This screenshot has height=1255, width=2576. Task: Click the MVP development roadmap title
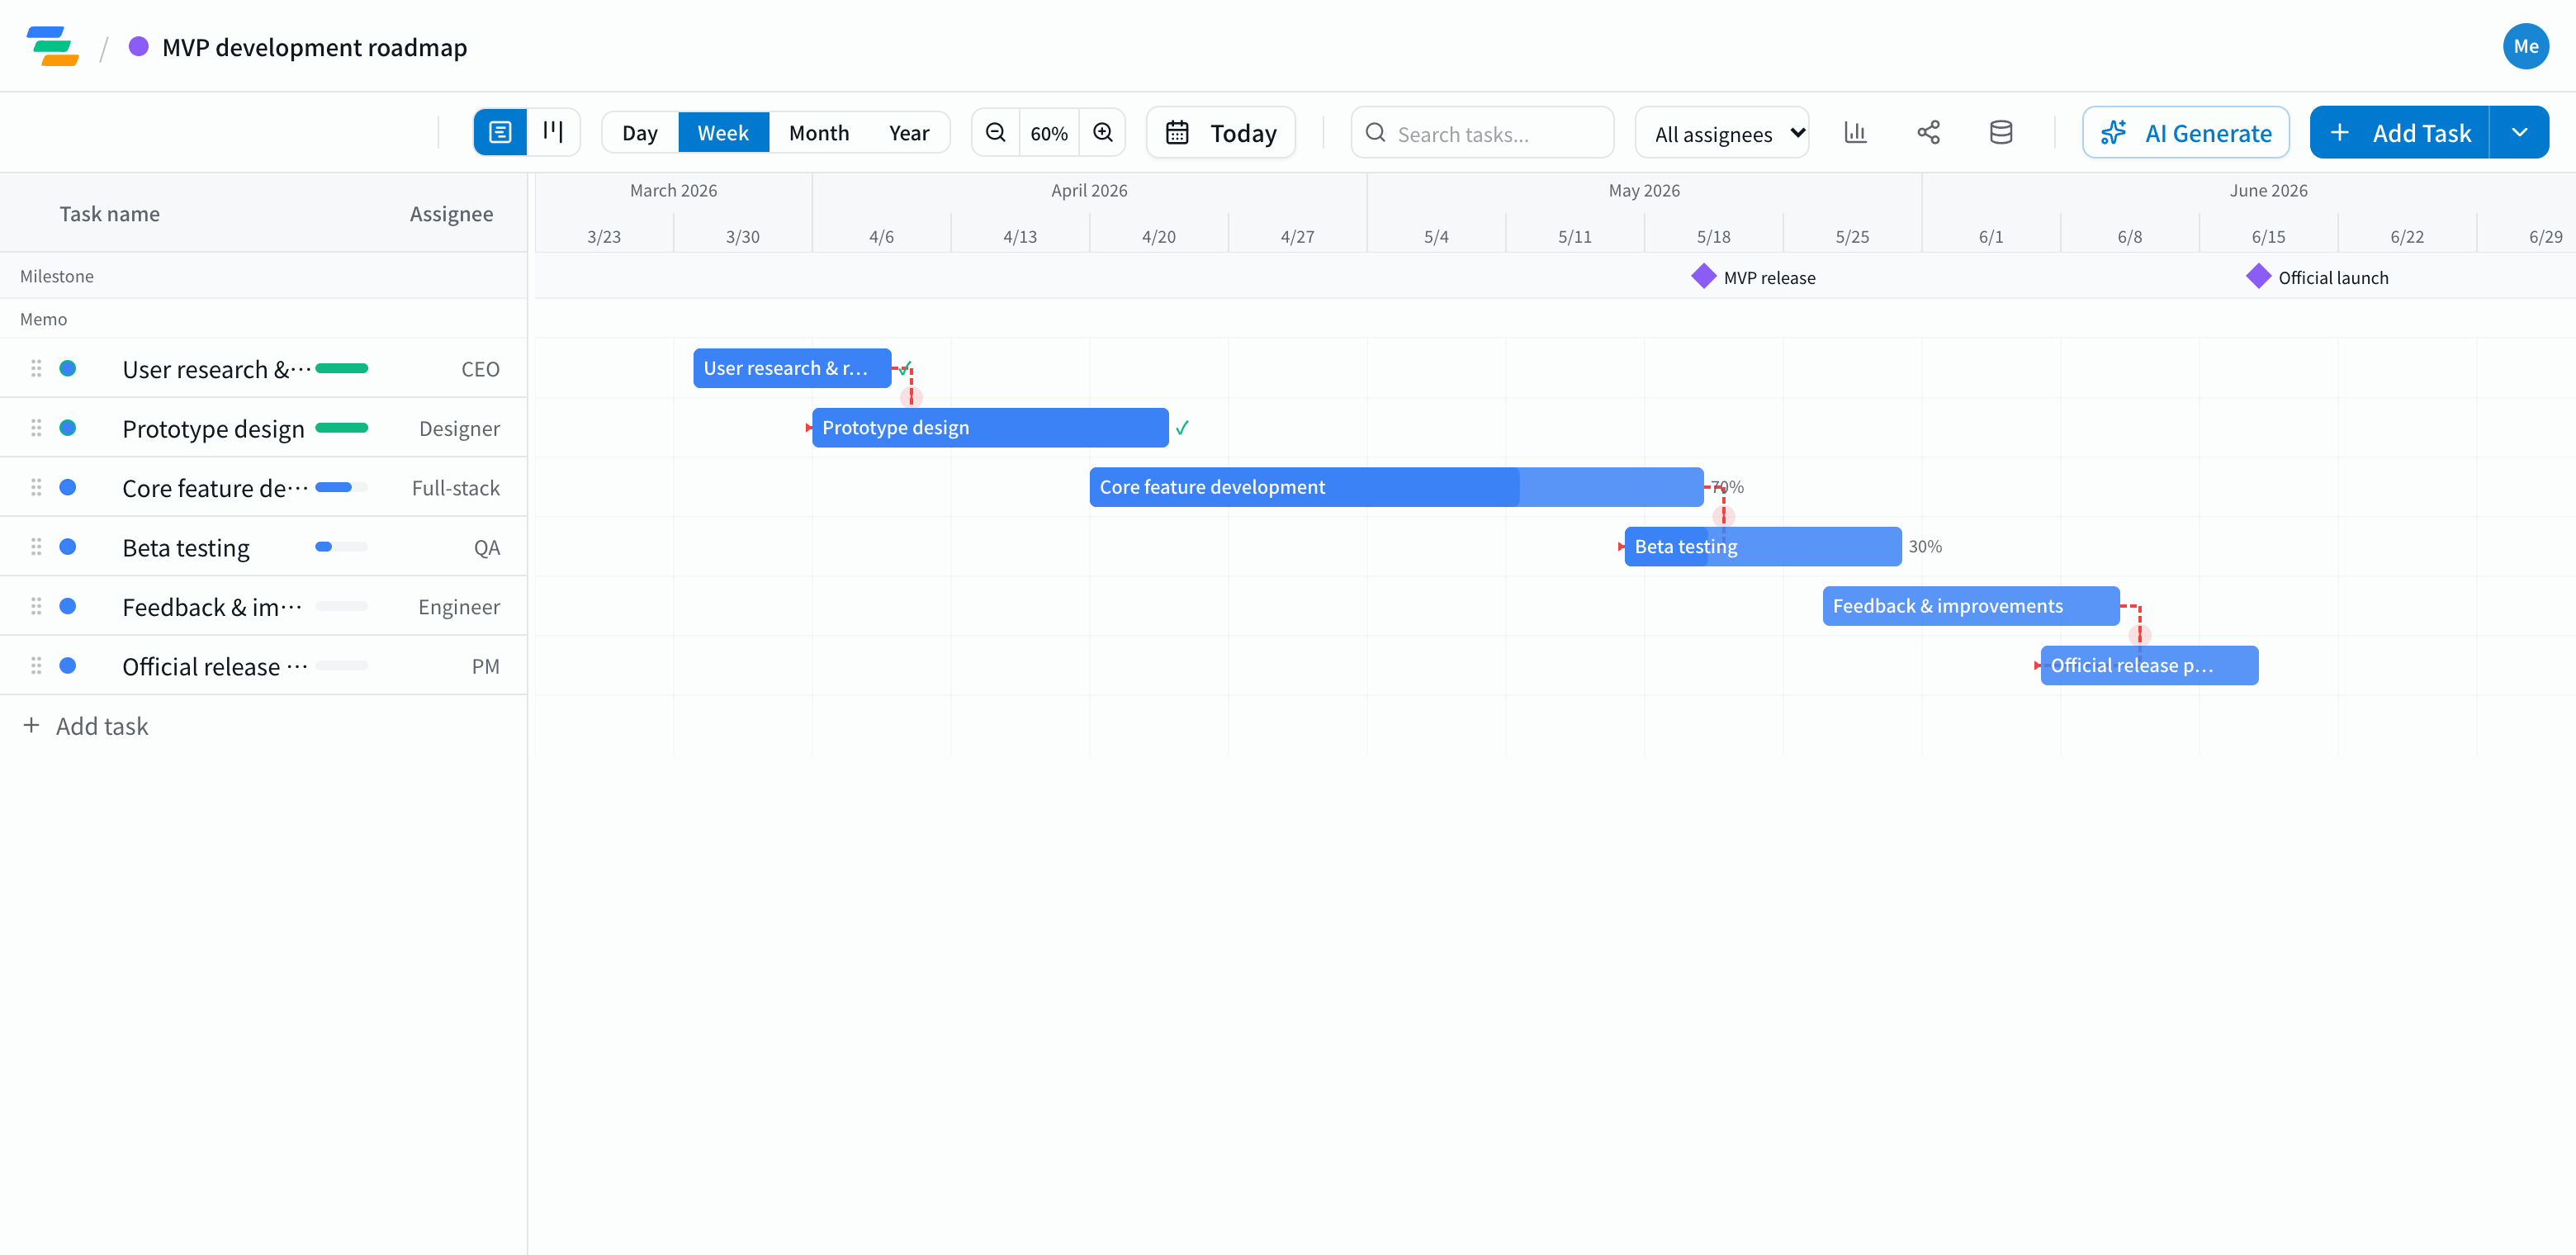(314, 47)
